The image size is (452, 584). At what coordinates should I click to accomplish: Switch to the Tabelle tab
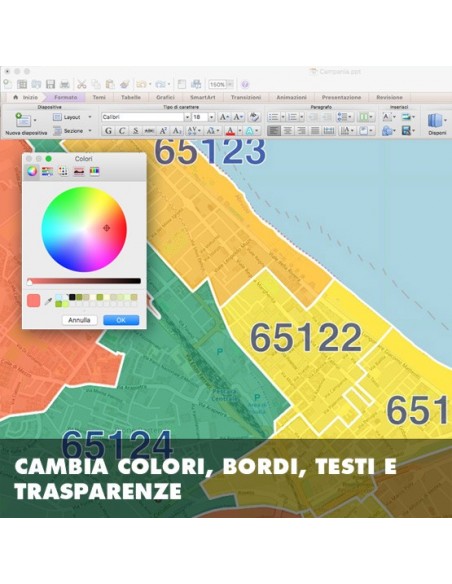pos(131,97)
